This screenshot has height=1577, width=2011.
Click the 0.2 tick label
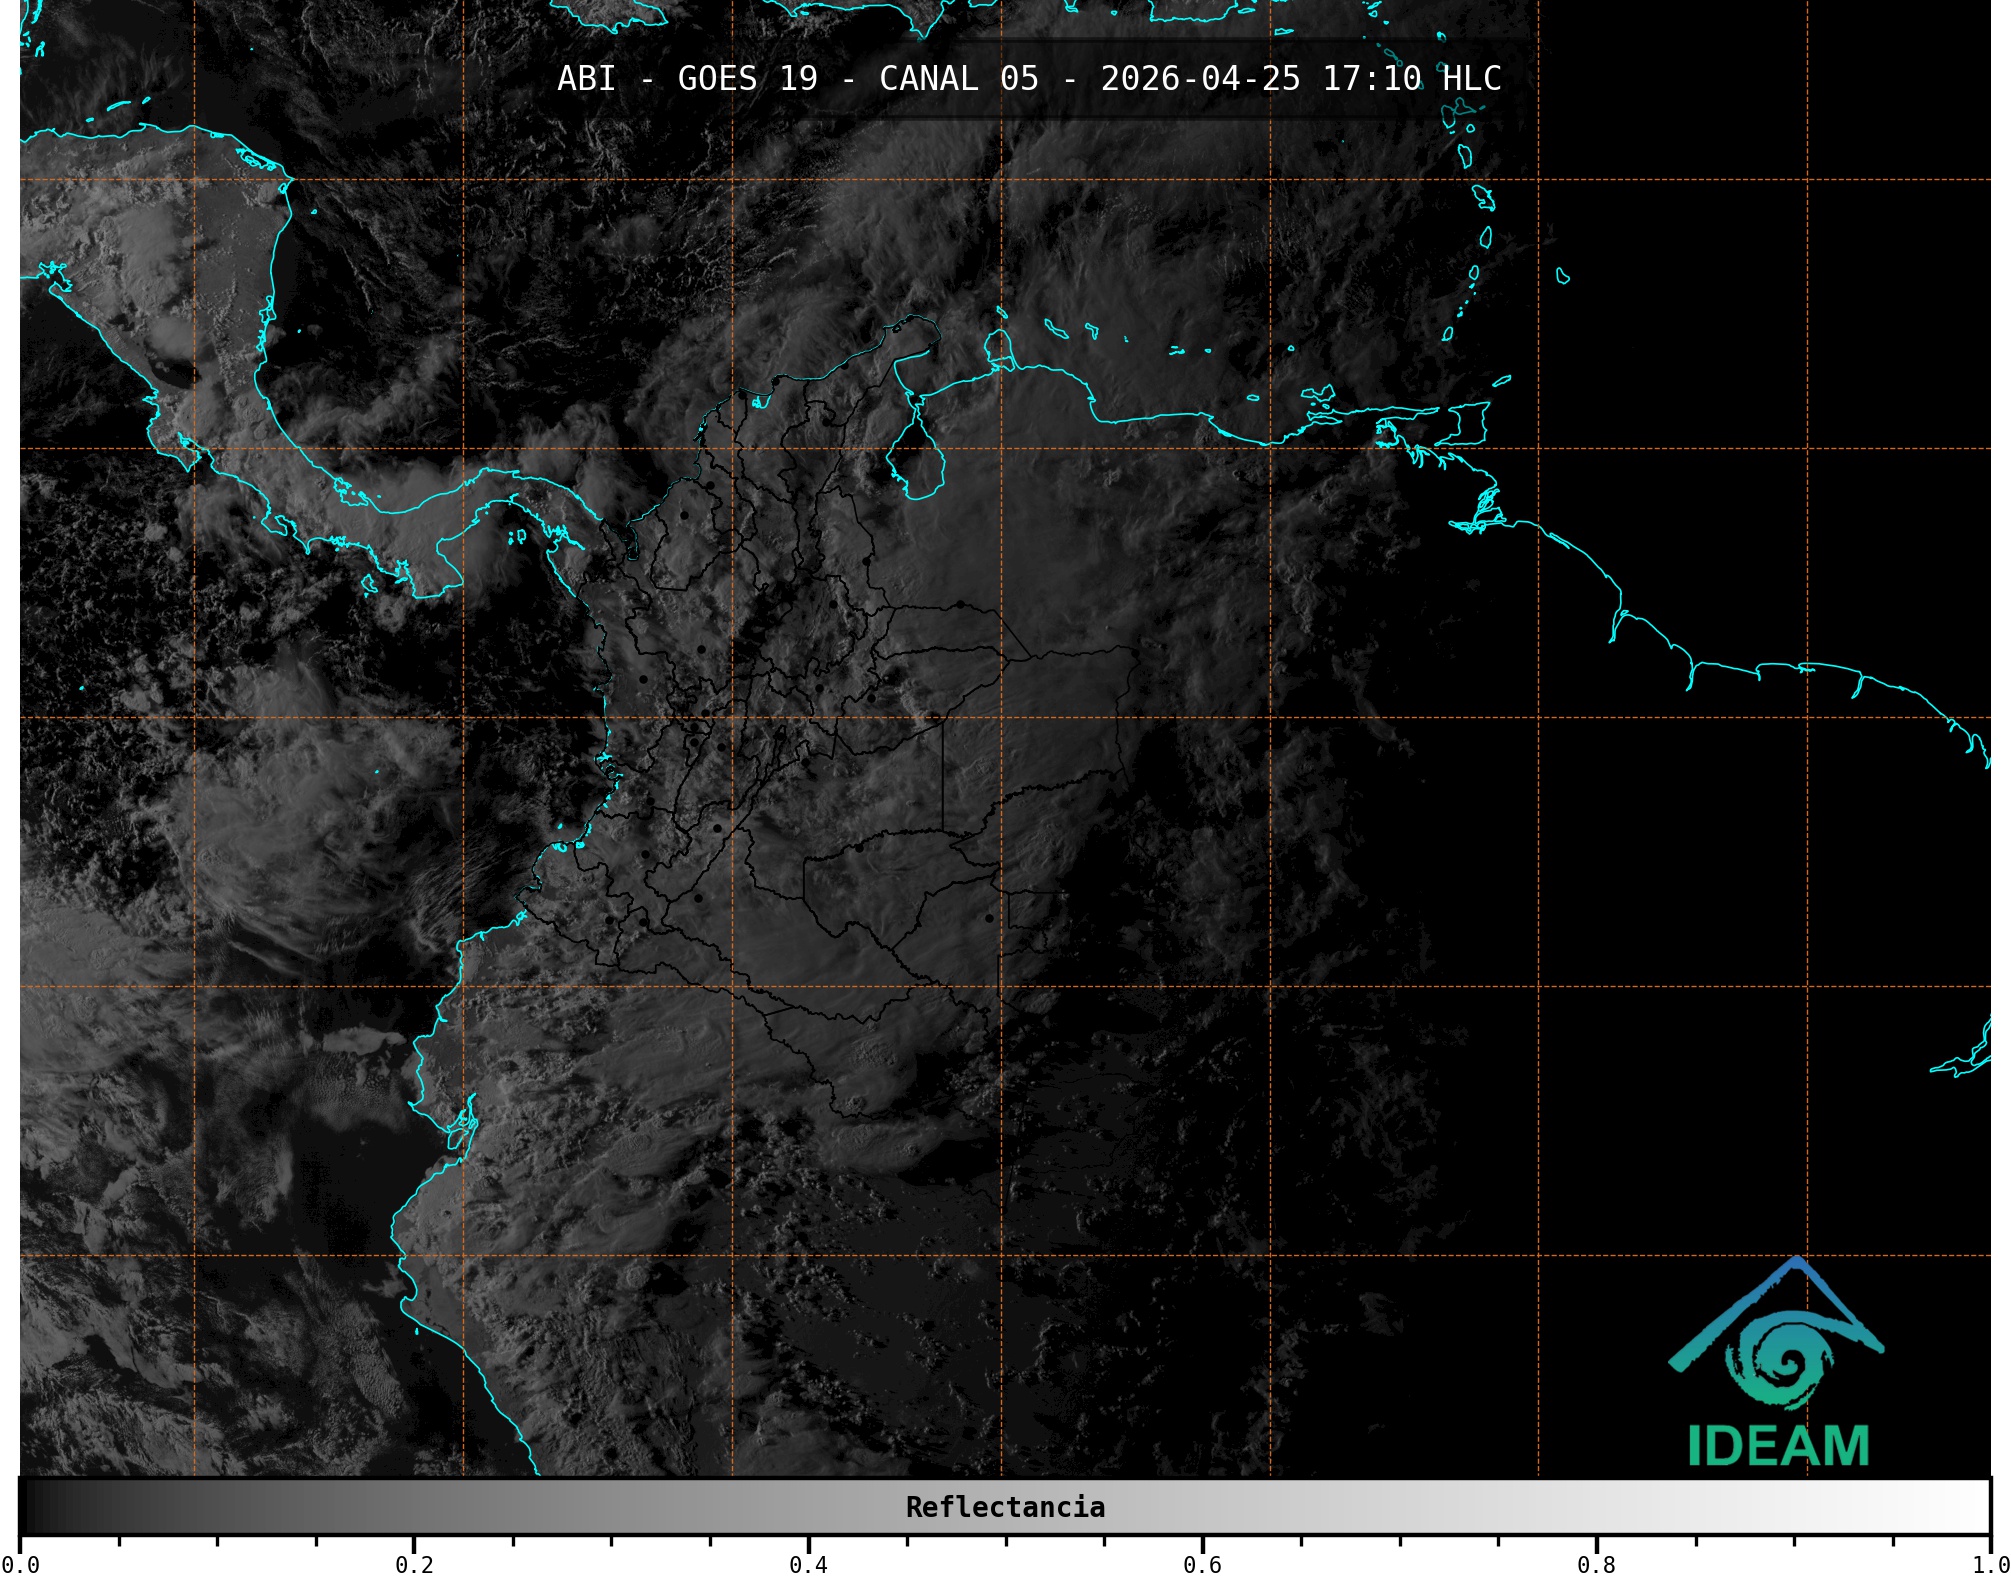click(x=414, y=1564)
